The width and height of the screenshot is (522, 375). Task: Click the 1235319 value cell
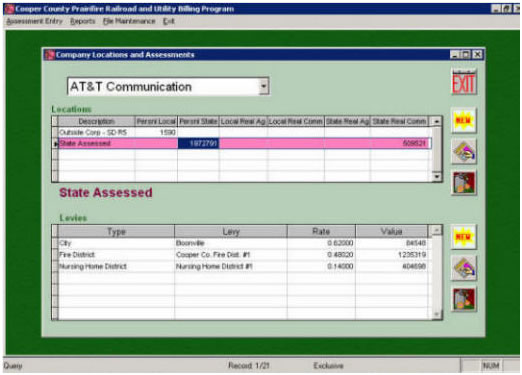[392, 255]
